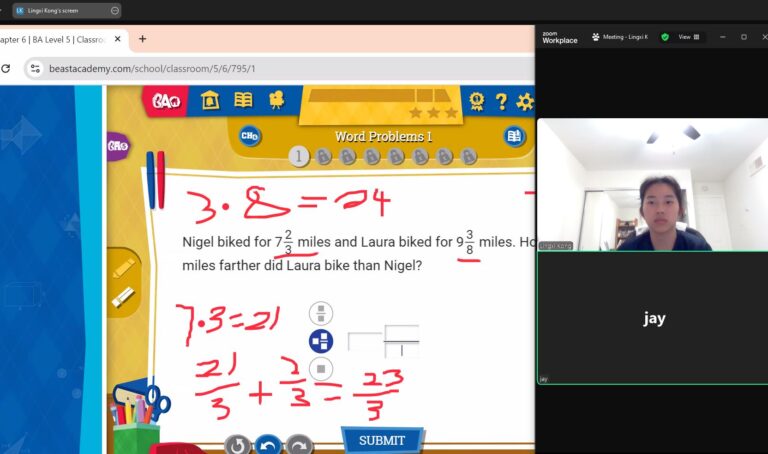This screenshot has width=768, height=454.
Task: Open the Zoom View menu
Action: tap(689, 37)
